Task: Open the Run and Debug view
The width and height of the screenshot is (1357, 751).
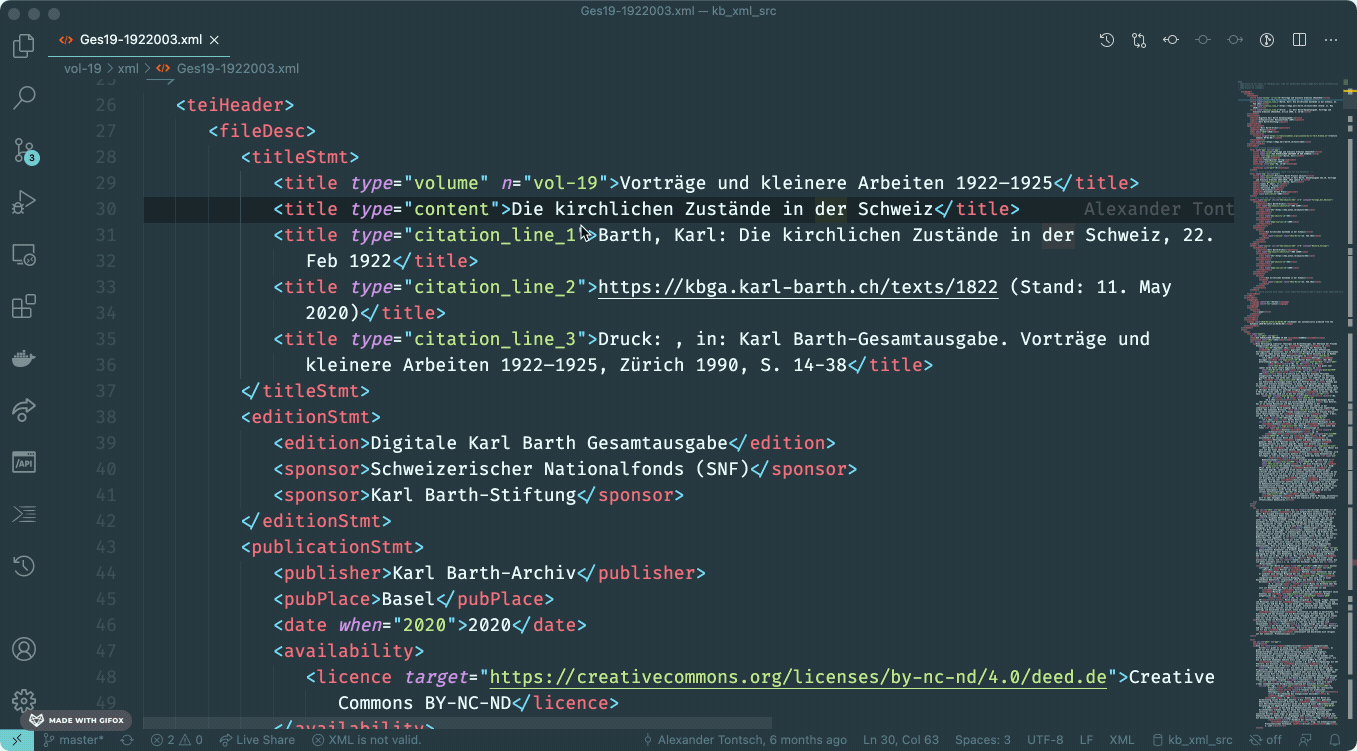Action: [x=24, y=202]
